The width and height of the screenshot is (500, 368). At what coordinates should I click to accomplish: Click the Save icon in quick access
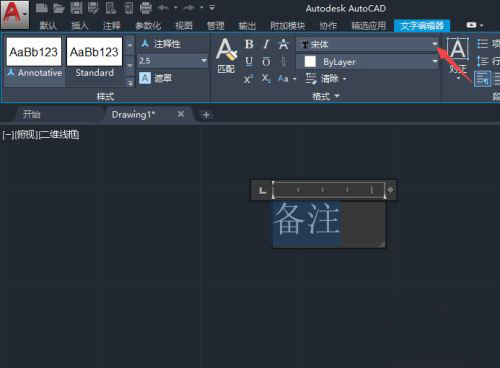pyautogui.click(x=76, y=8)
